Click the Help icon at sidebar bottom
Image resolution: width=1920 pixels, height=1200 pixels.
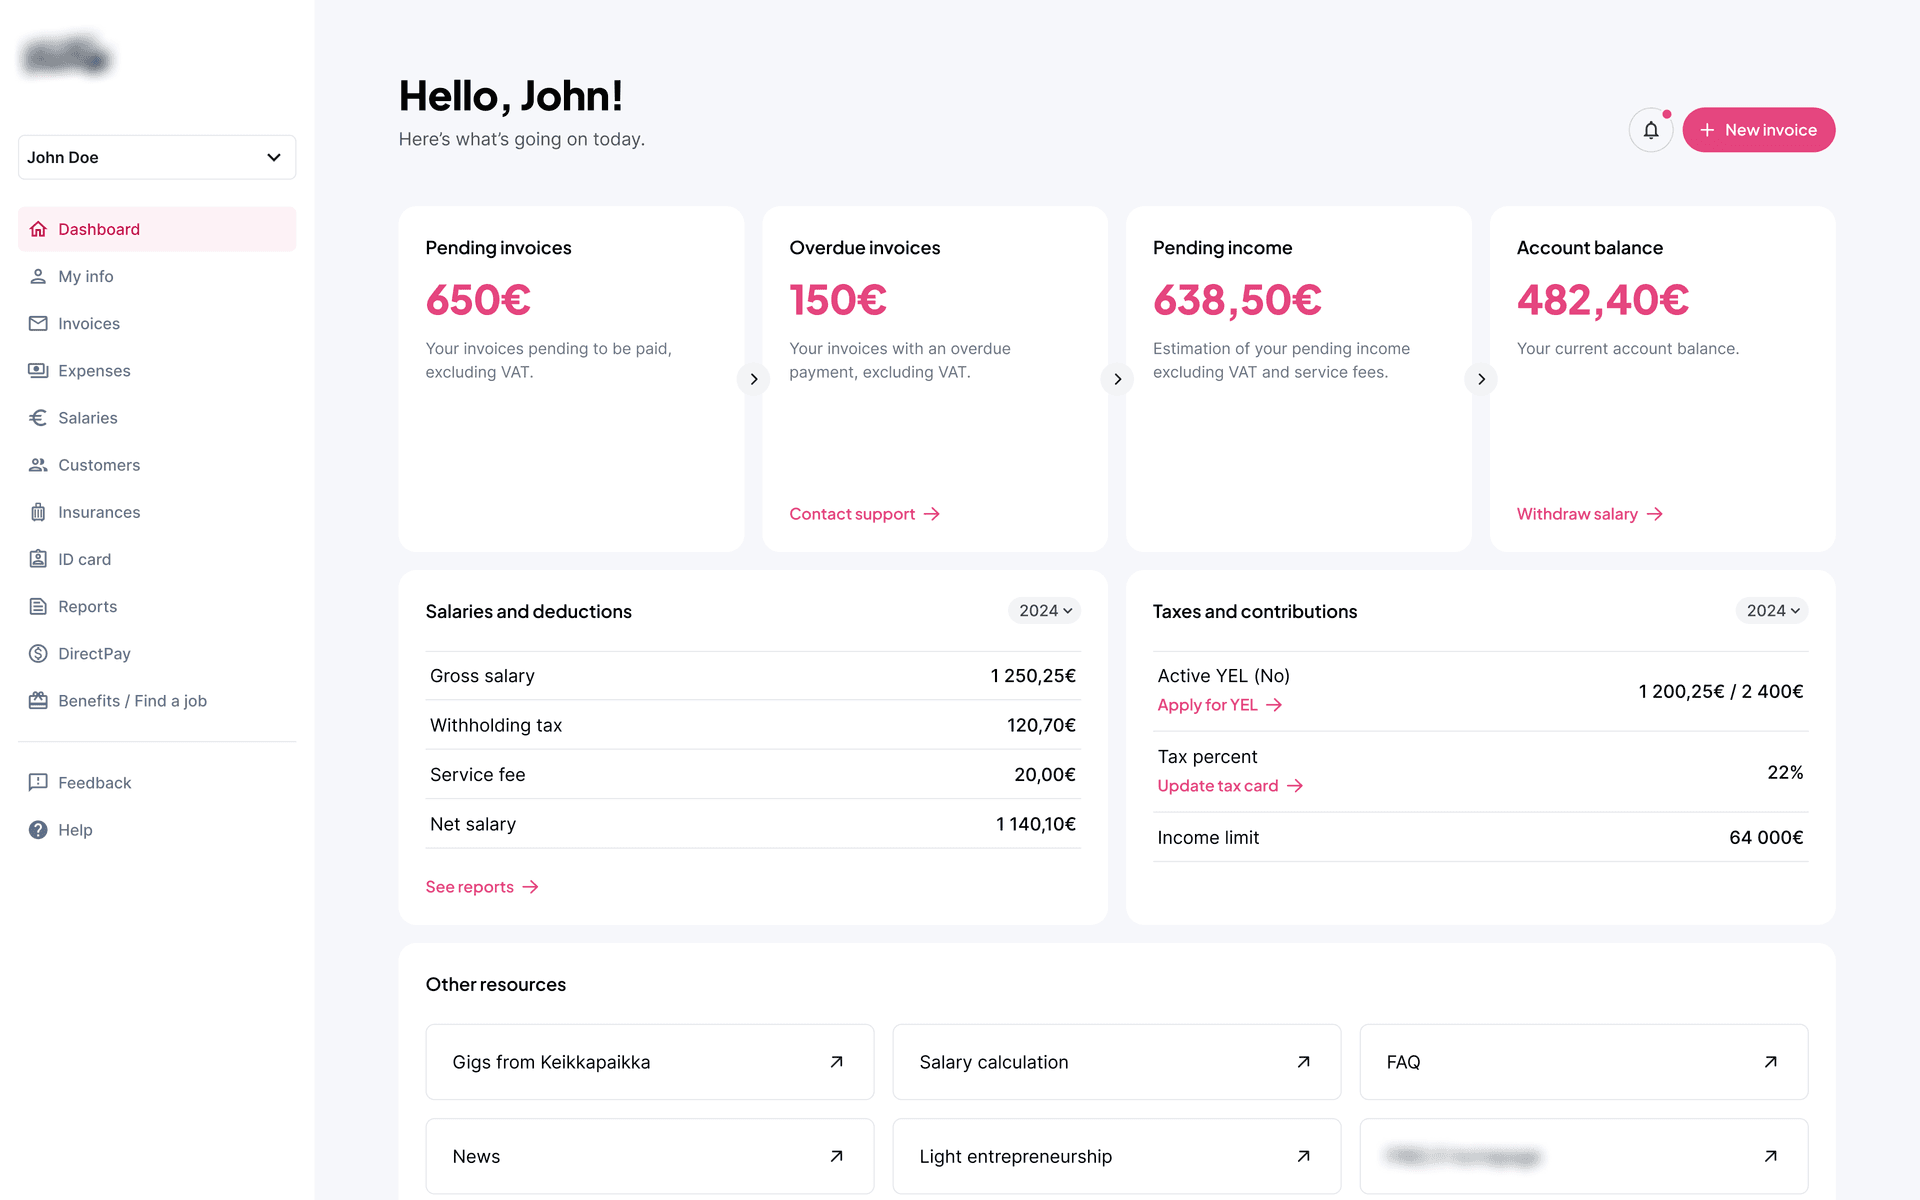[x=38, y=829]
